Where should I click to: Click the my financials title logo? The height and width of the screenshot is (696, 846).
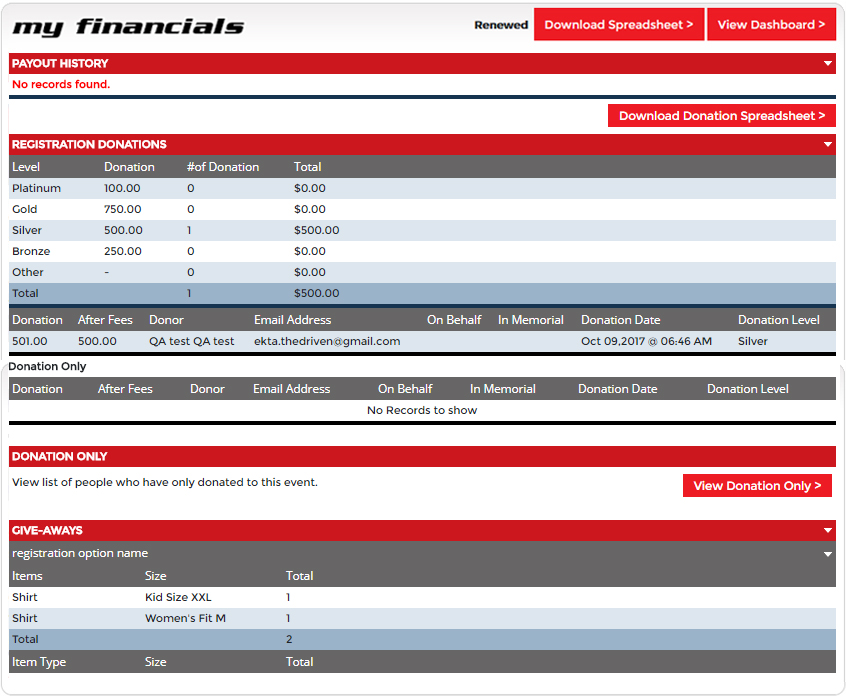[x=128, y=27]
